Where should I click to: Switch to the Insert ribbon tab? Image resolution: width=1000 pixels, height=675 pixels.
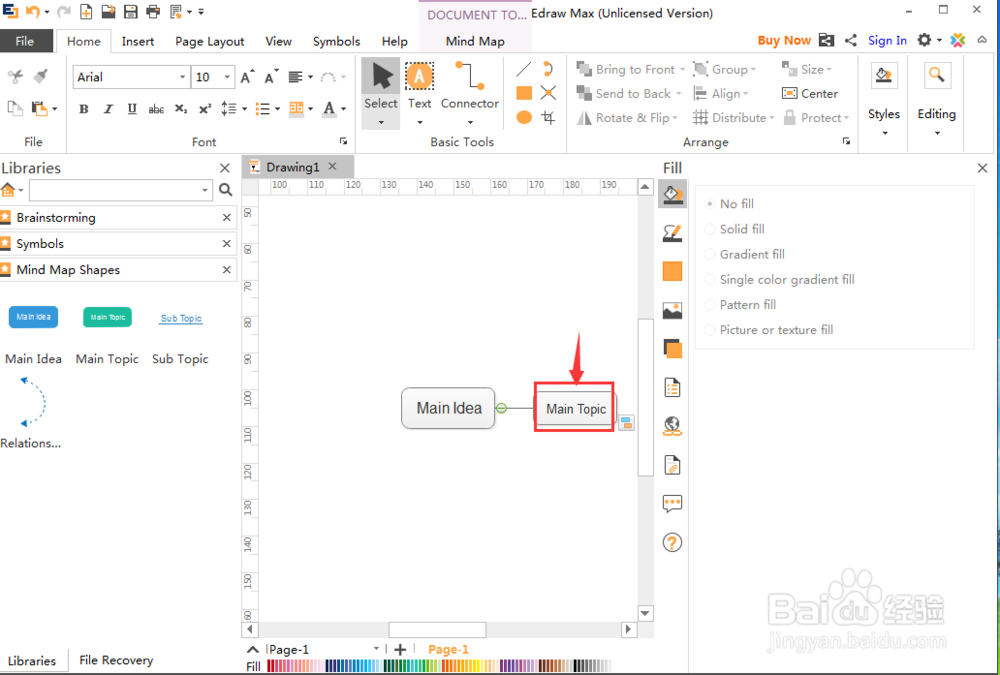click(138, 41)
